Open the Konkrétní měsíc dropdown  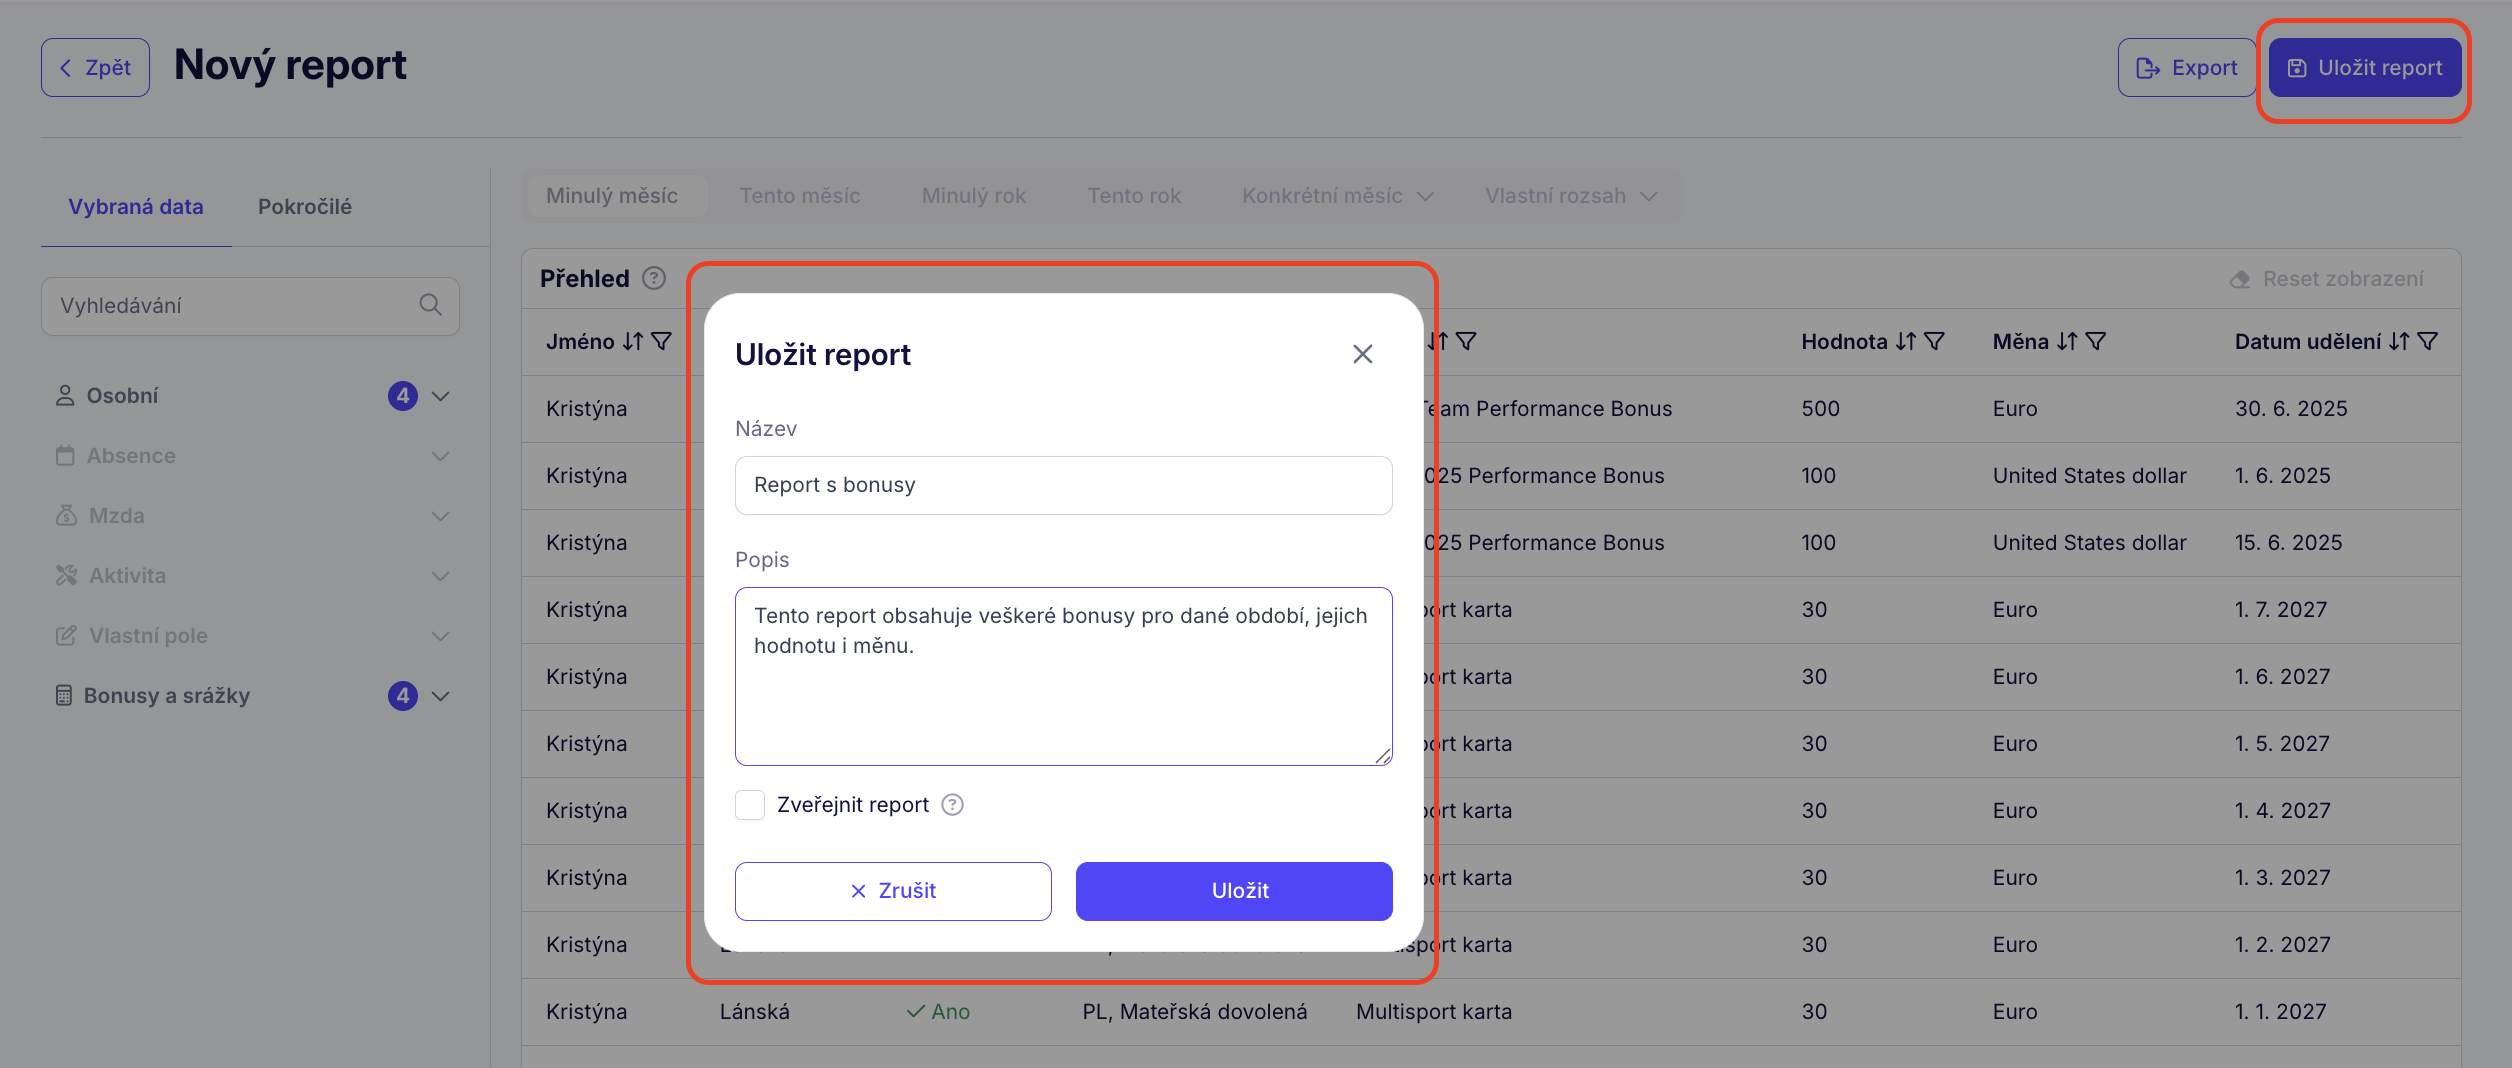click(x=1337, y=196)
